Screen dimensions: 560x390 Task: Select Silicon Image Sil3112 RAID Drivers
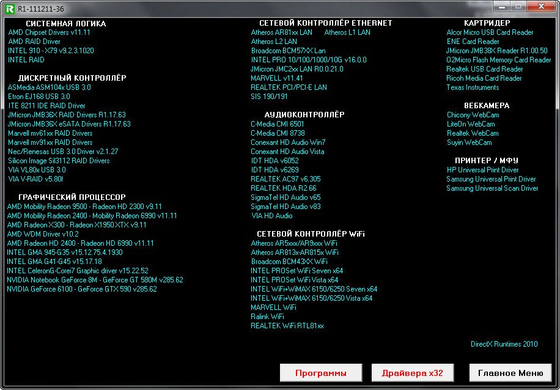[59, 161]
